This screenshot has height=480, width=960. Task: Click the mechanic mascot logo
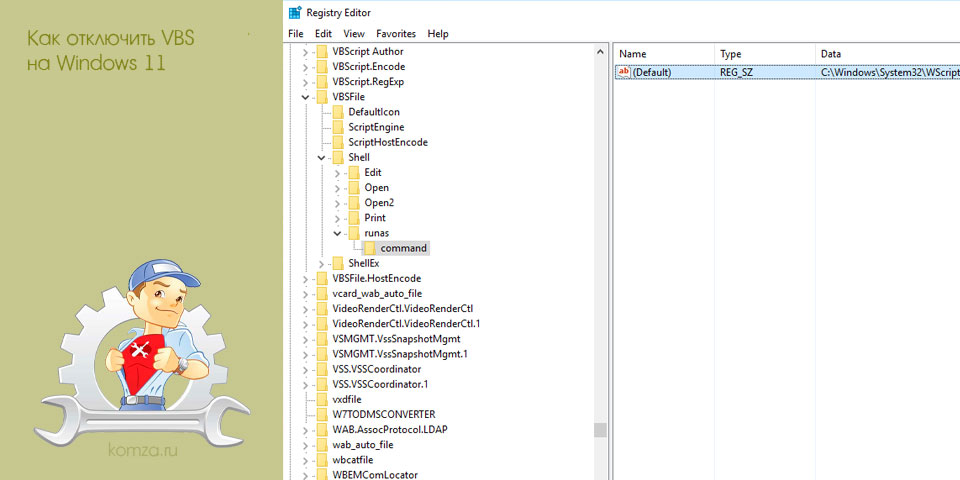[141, 352]
